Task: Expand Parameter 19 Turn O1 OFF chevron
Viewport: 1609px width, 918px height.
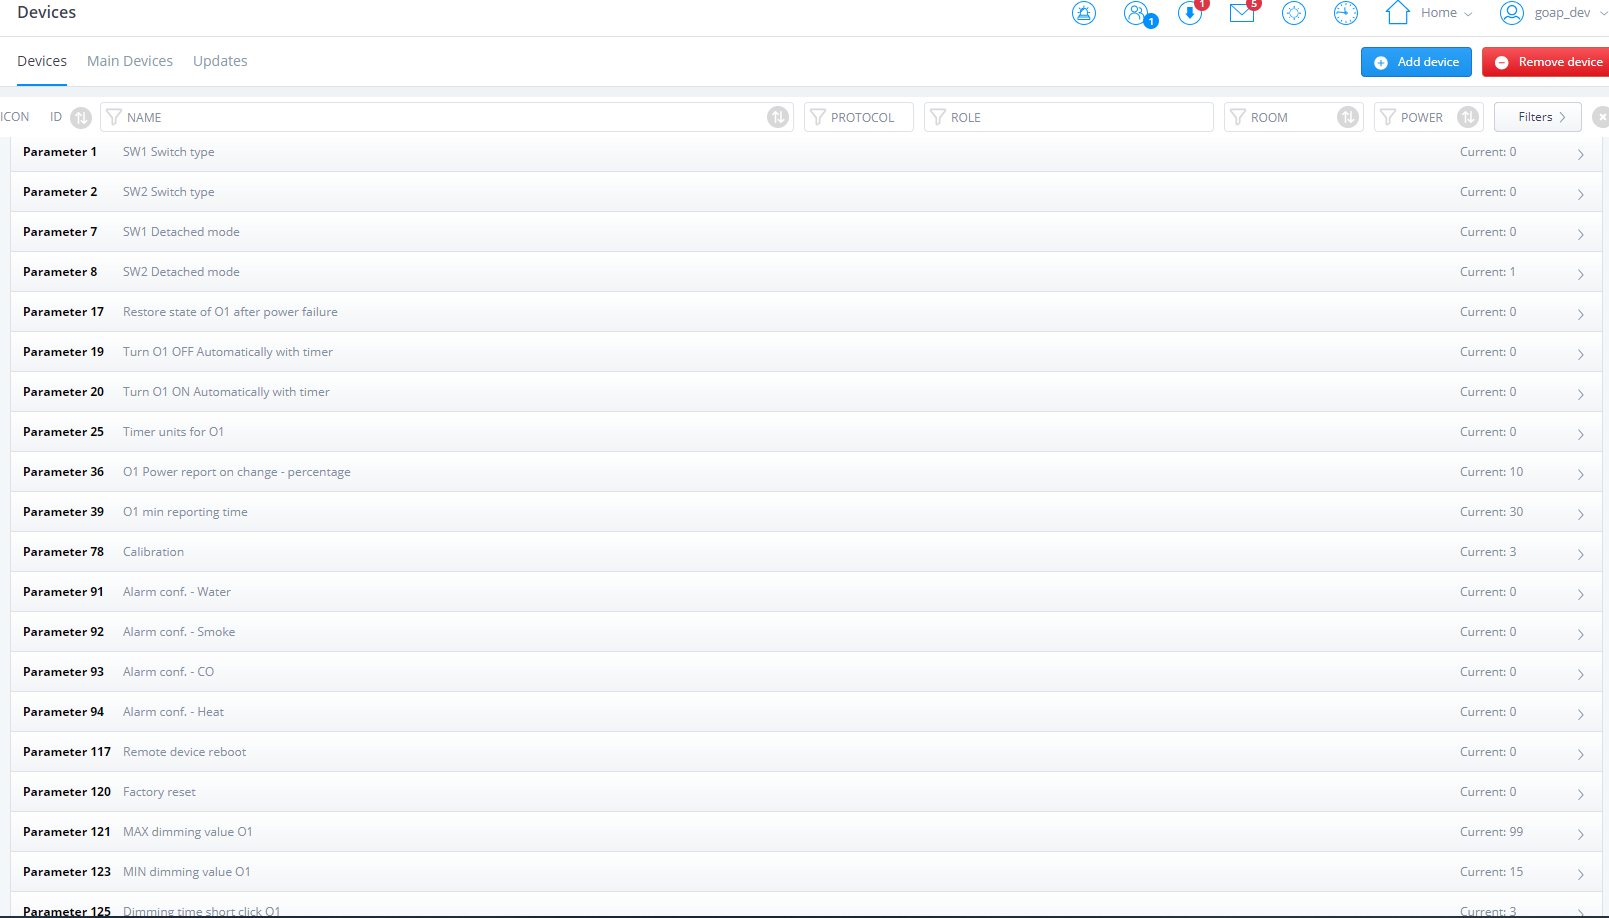Action: tap(1580, 354)
